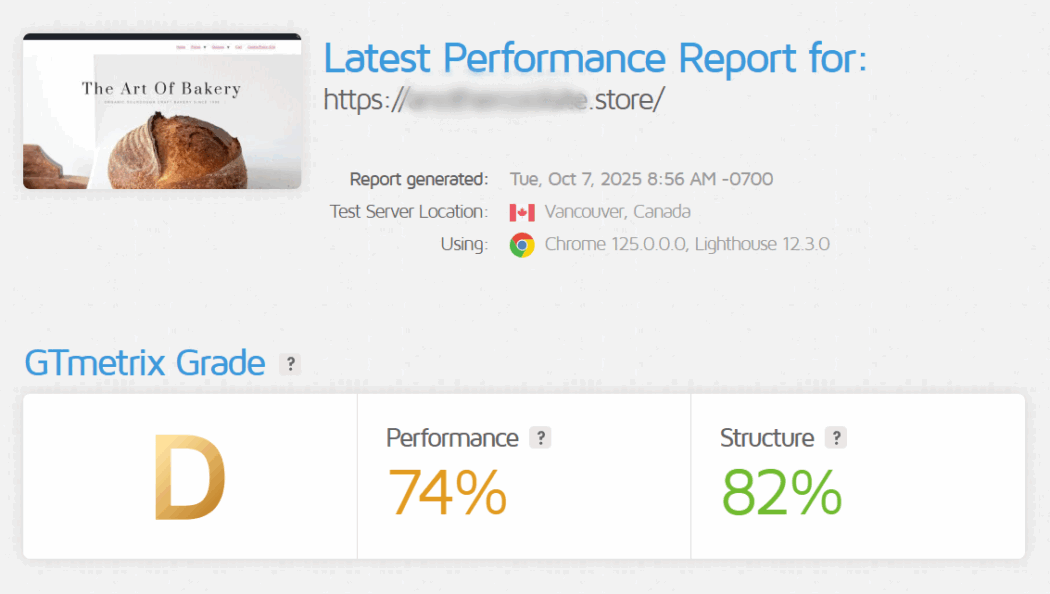Open the Performance help question mark
This screenshot has width=1050, height=594.
540,438
